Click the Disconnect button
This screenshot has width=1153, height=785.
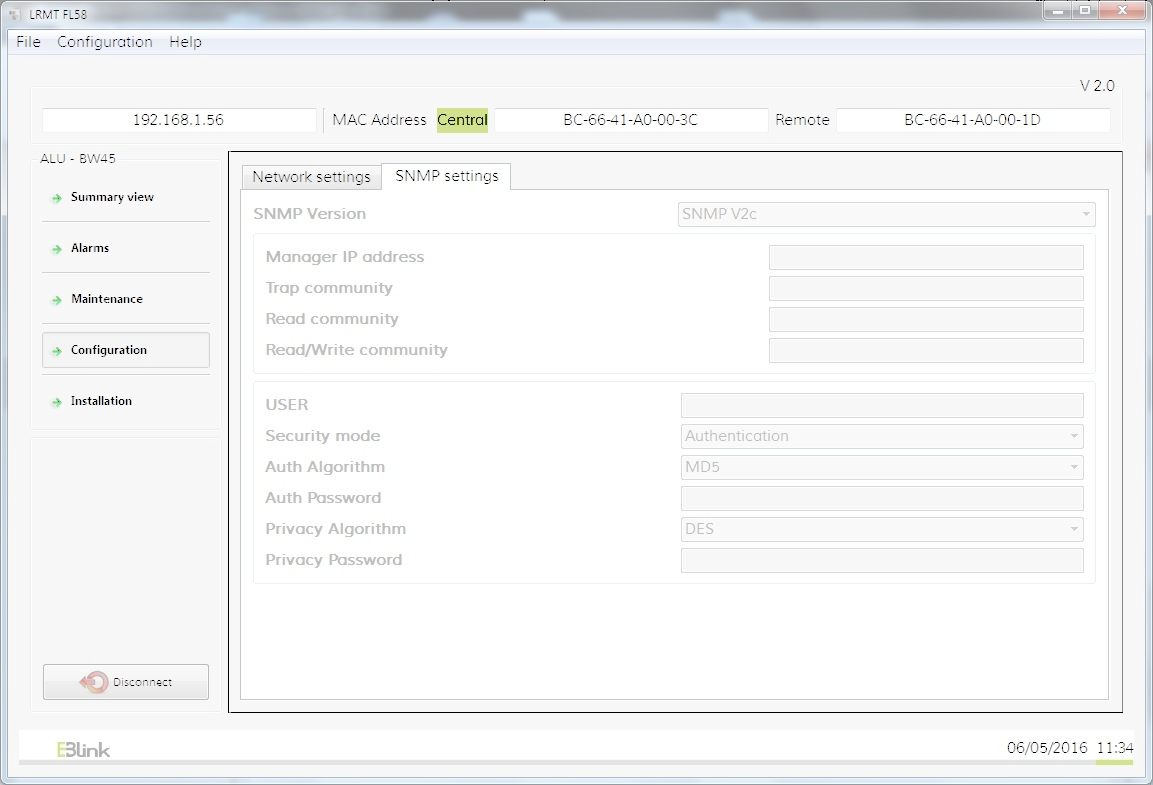126,682
